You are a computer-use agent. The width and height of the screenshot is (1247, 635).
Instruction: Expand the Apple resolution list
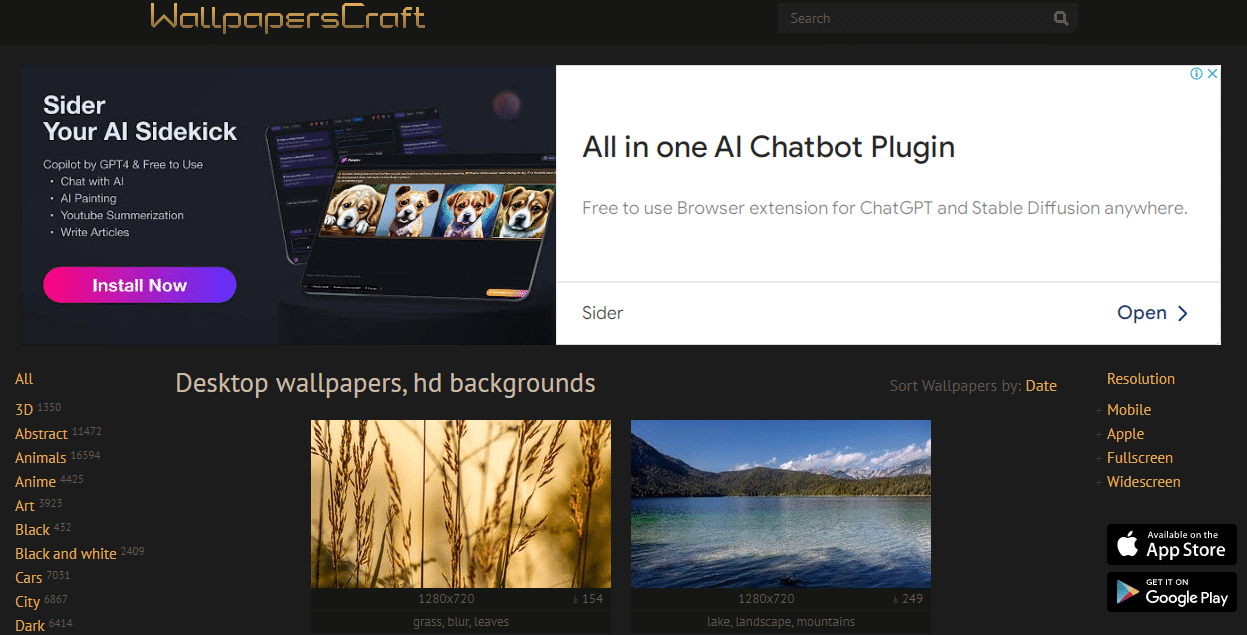pos(1099,434)
